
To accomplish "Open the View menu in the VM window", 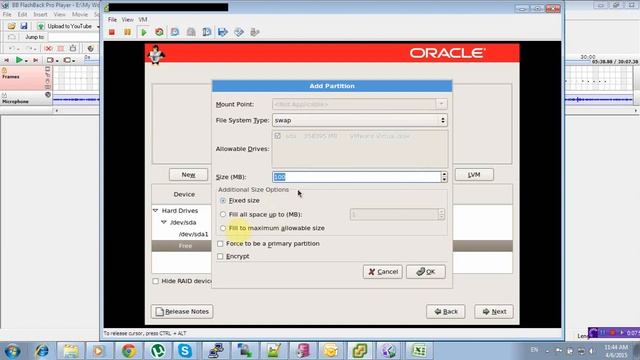I will pos(128,20).
